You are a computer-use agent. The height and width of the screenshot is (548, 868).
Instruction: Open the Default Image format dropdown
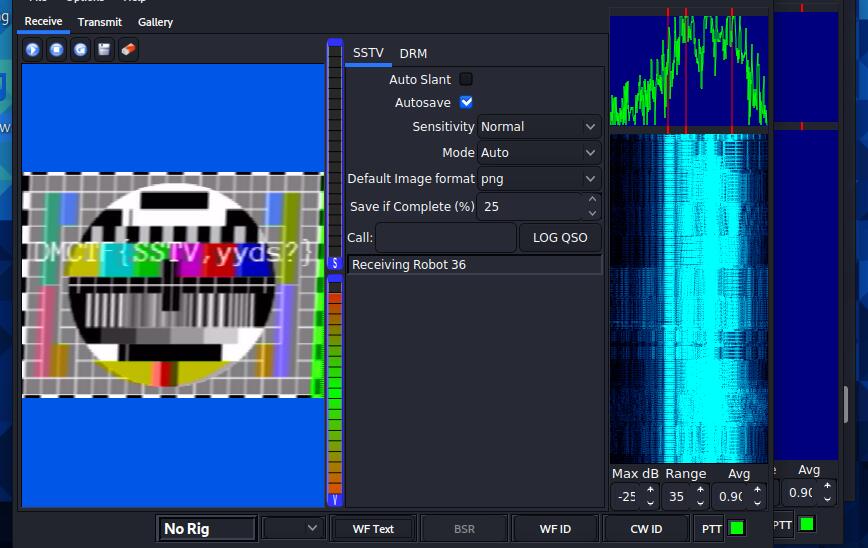tap(539, 179)
